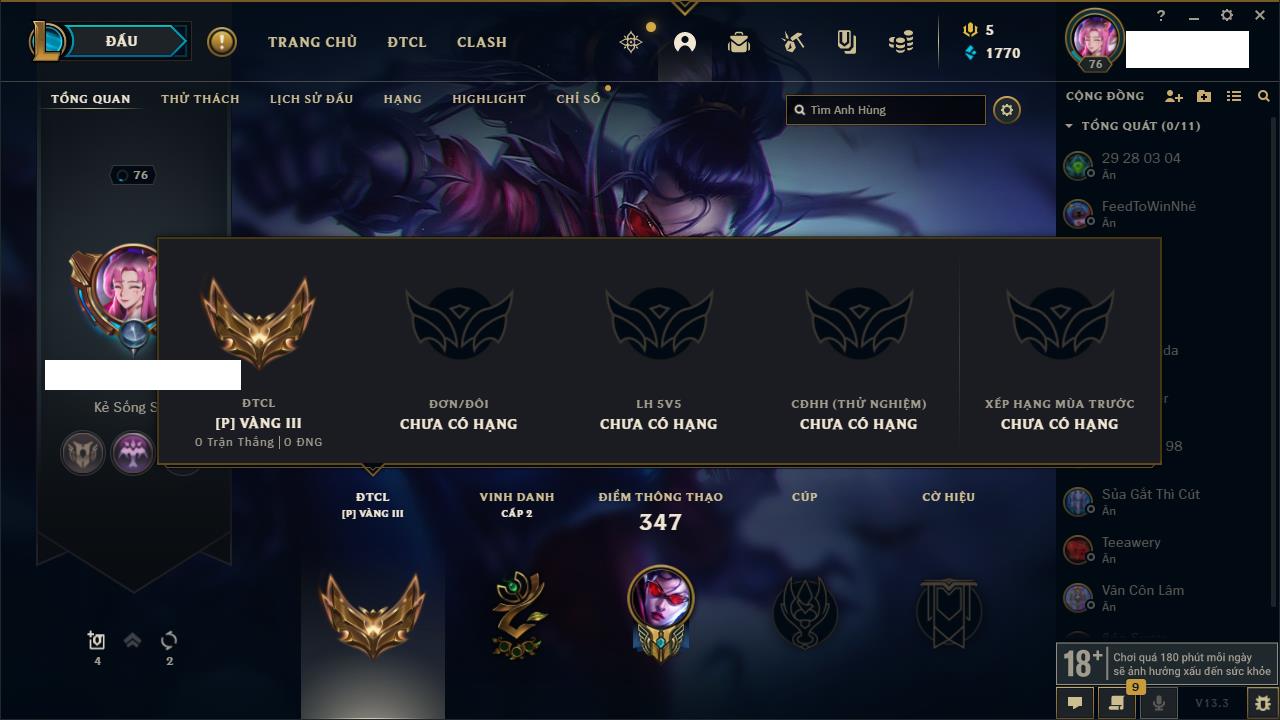Open the friend list view options icon

click(x=1234, y=96)
